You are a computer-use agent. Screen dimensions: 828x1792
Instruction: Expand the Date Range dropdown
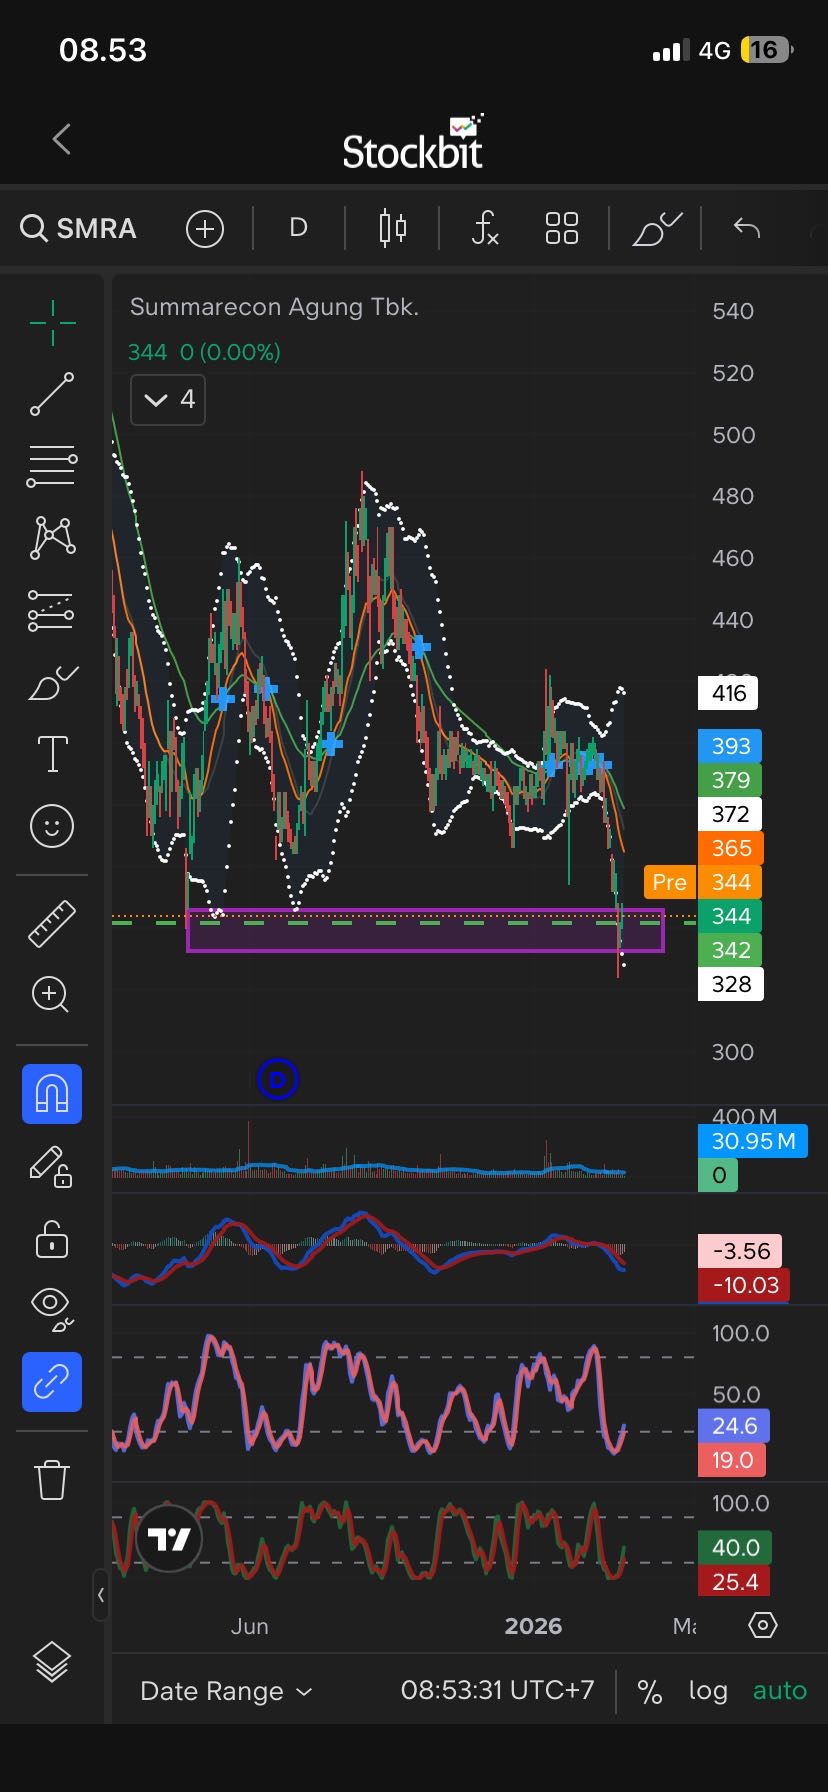coord(226,1691)
